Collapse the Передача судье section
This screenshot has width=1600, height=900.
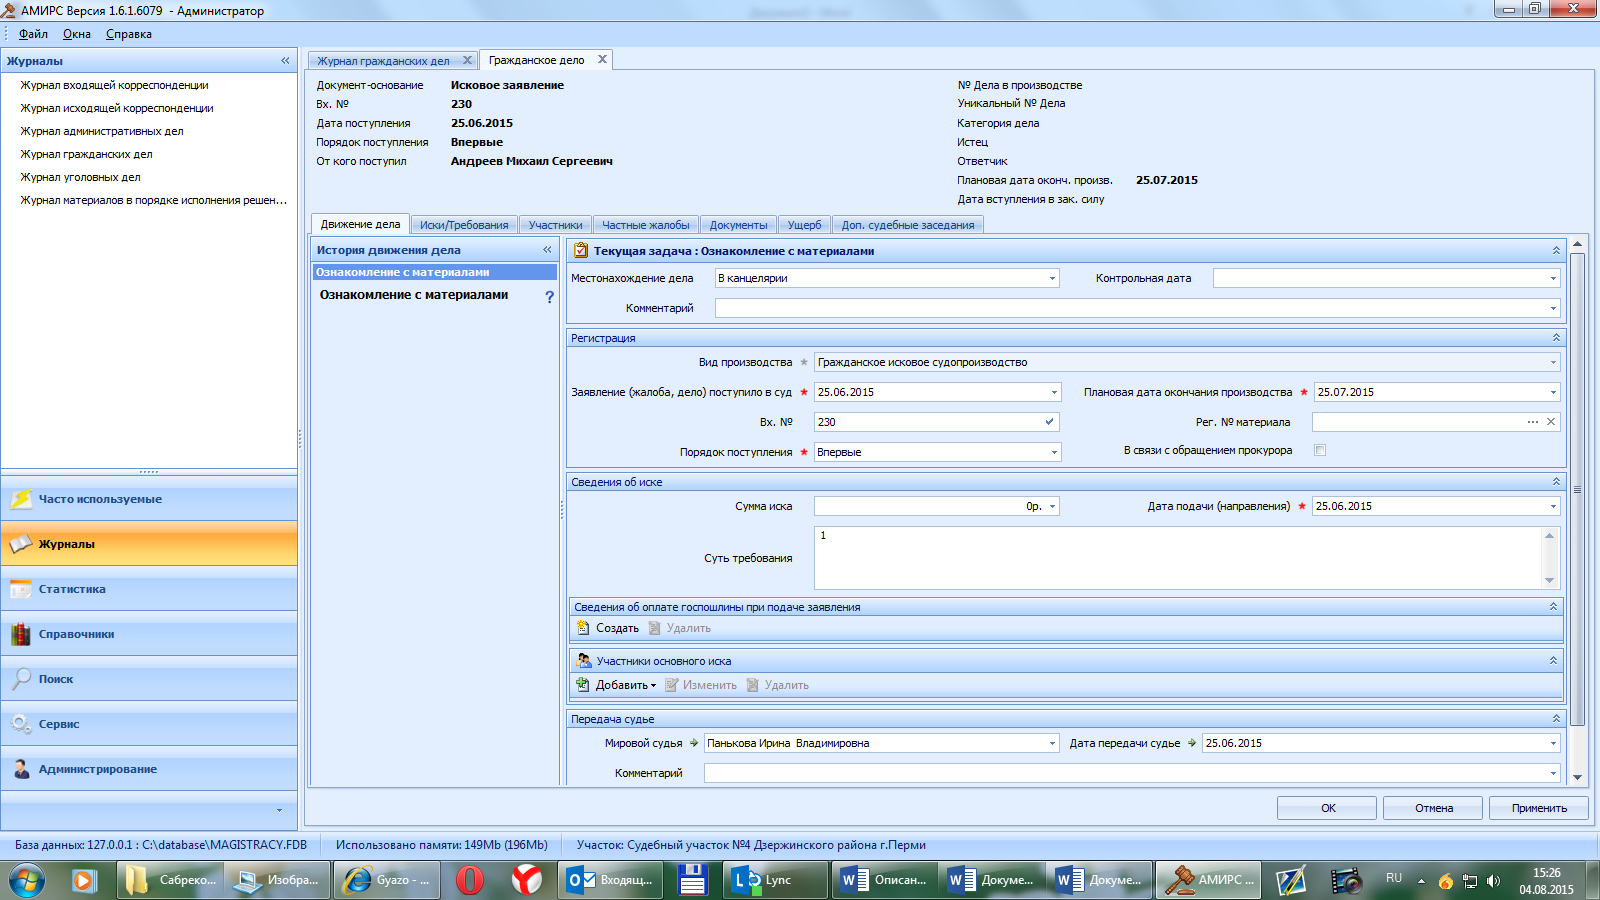pyautogui.click(x=1556, y=719)
